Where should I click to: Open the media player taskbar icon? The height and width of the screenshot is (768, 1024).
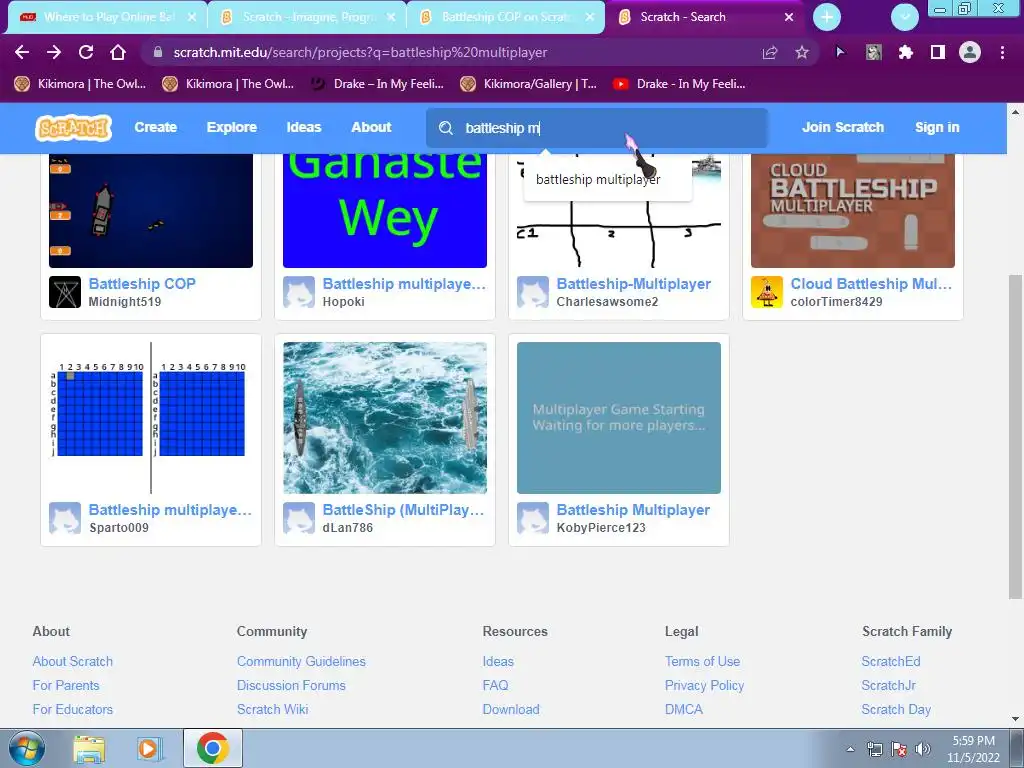coord(149,749)
